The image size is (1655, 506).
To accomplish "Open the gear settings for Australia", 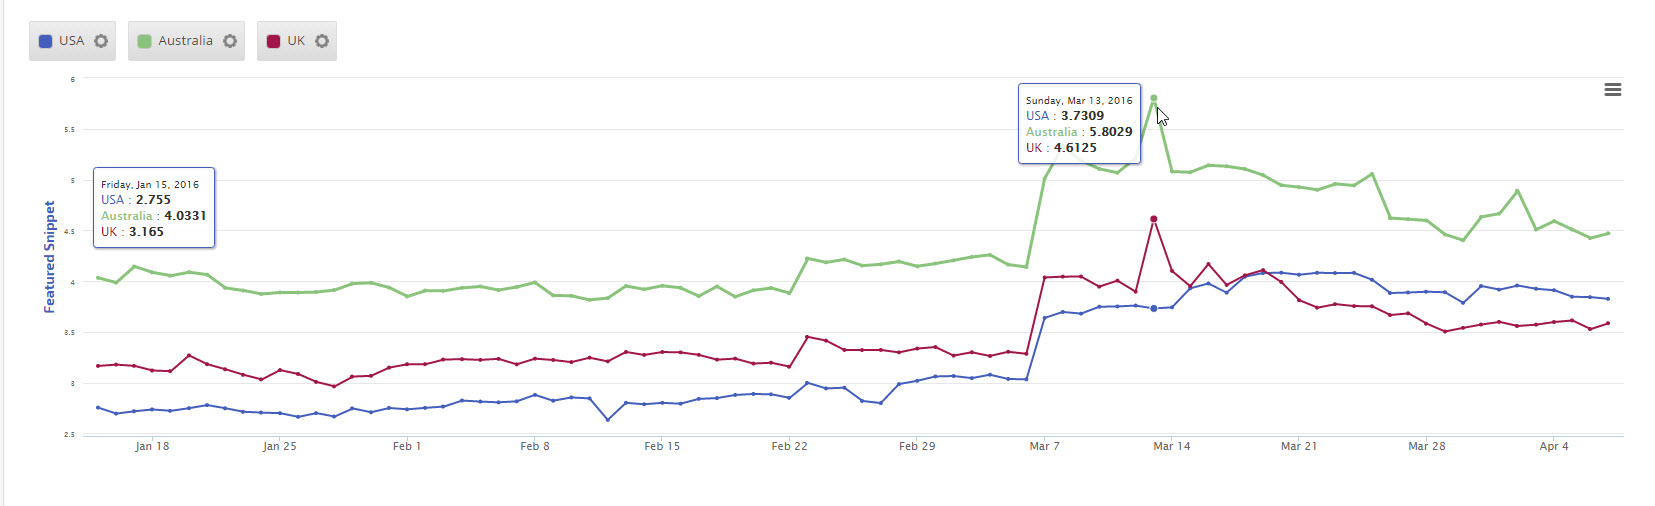I will (x=230, y=41).
